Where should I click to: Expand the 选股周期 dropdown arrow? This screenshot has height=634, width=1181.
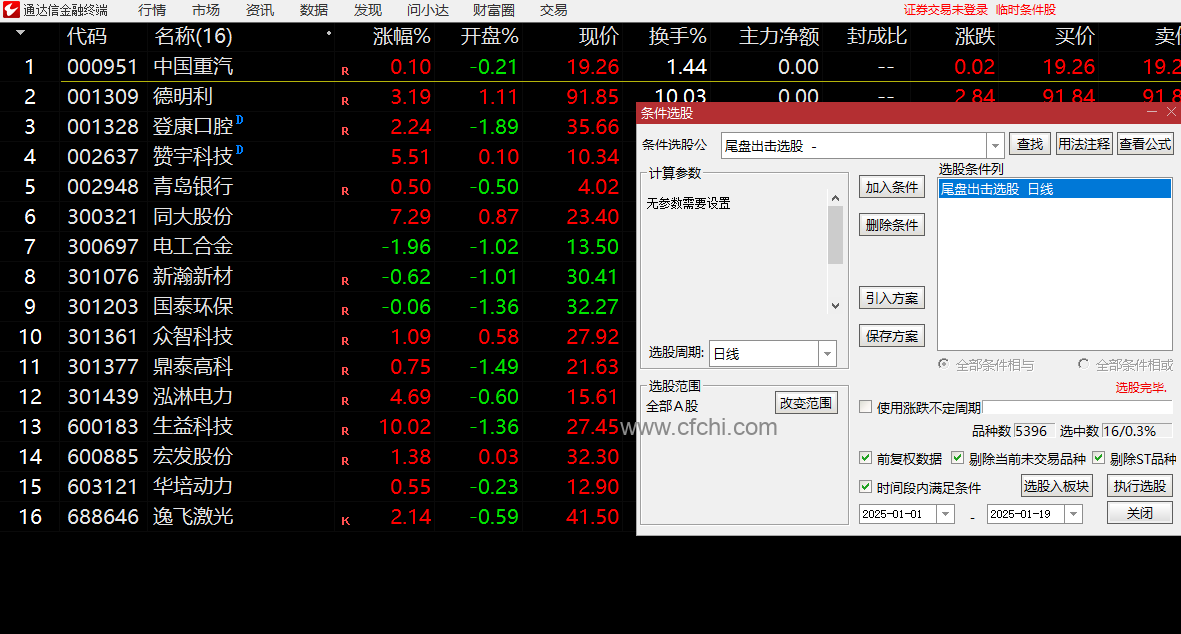tap(827, 353)
